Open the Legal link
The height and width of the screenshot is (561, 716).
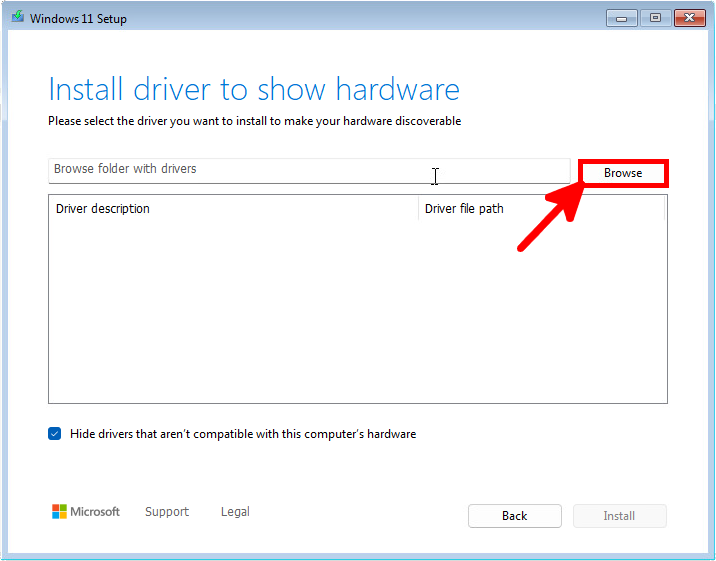(235, 512)
